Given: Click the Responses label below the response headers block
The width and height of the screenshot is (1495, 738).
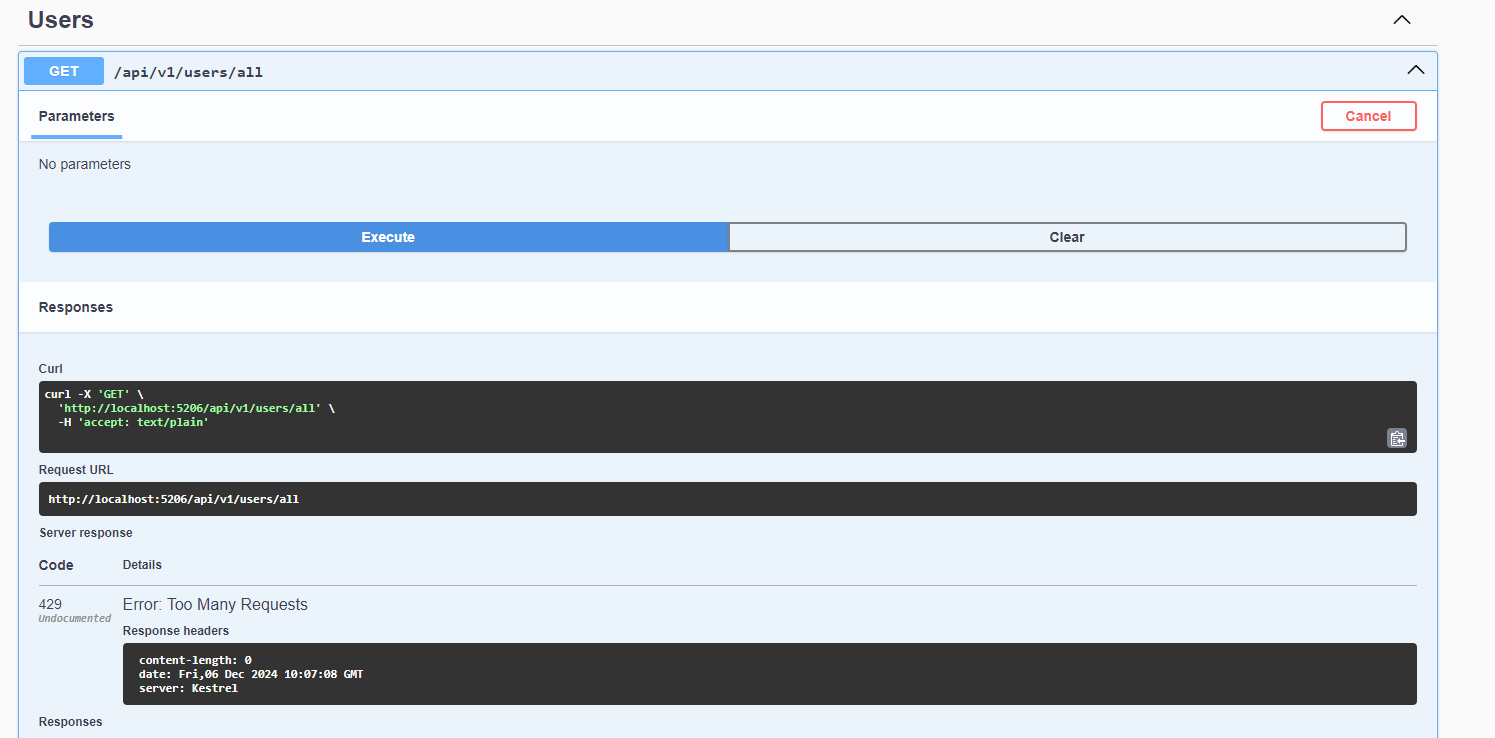Looking at the screenshot, I should point(70,722).
